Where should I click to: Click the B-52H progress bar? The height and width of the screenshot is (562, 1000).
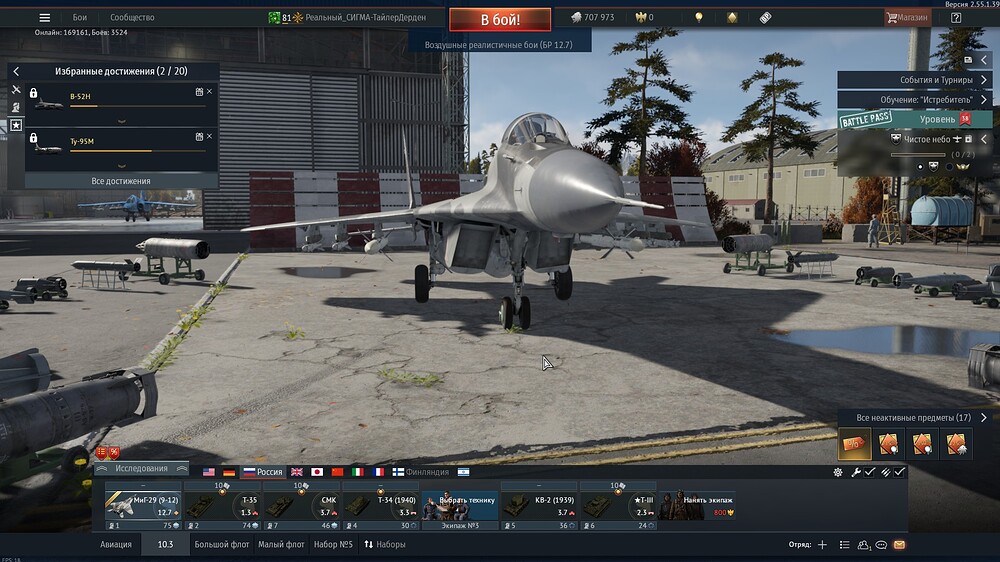pyautogui.click(x=138, y=106)
